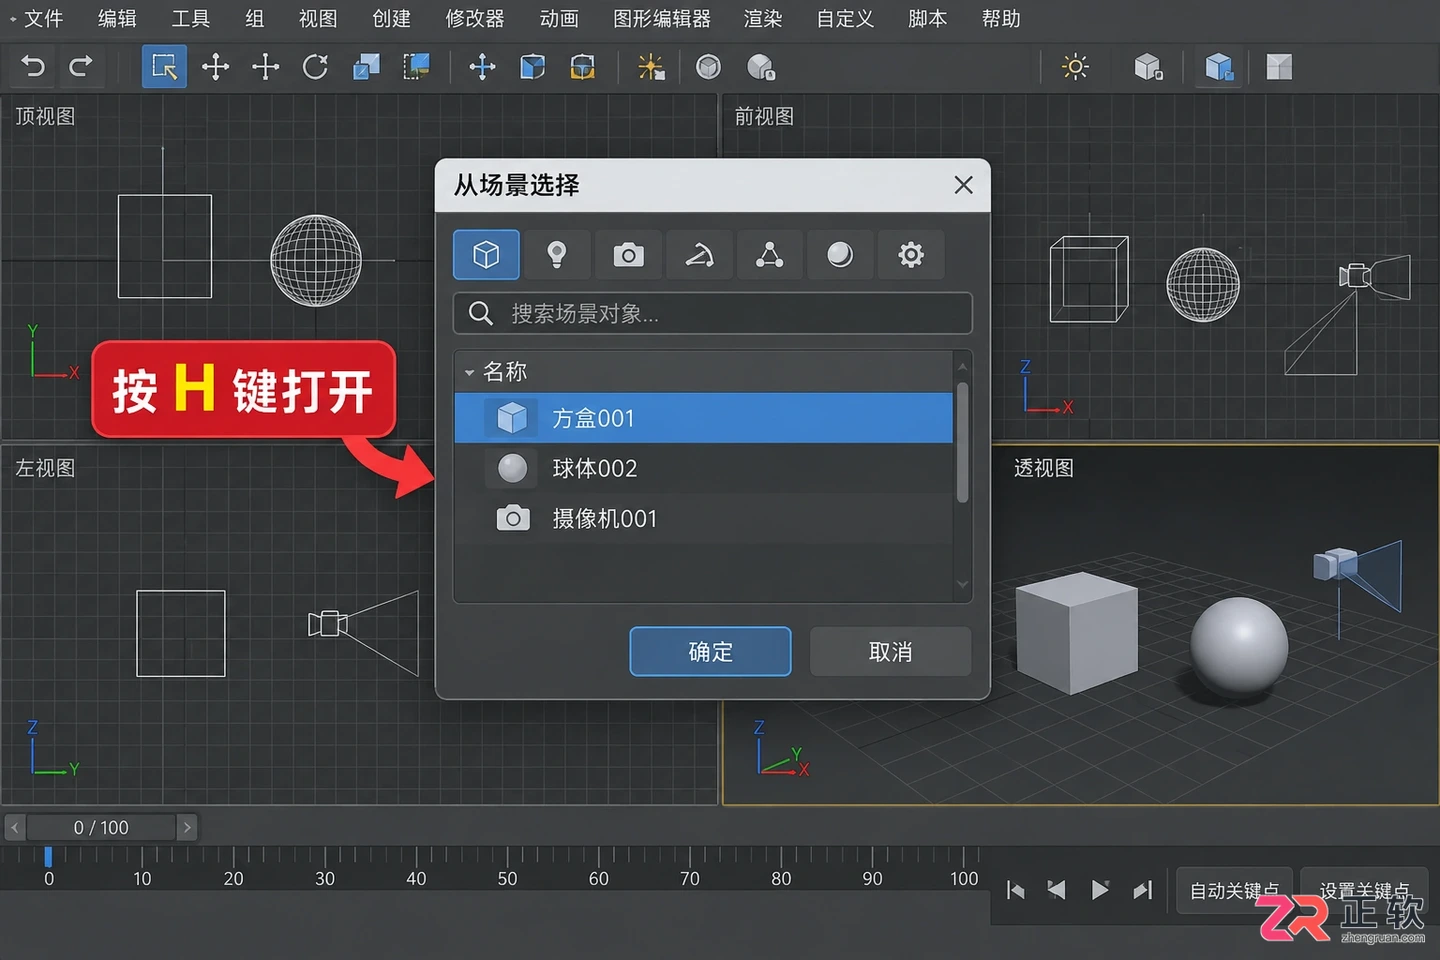The height and width of the screenshot is (960, 1440).
Task: Toggle the geometry cube filter in the dialog
Action: coord(486,255)
